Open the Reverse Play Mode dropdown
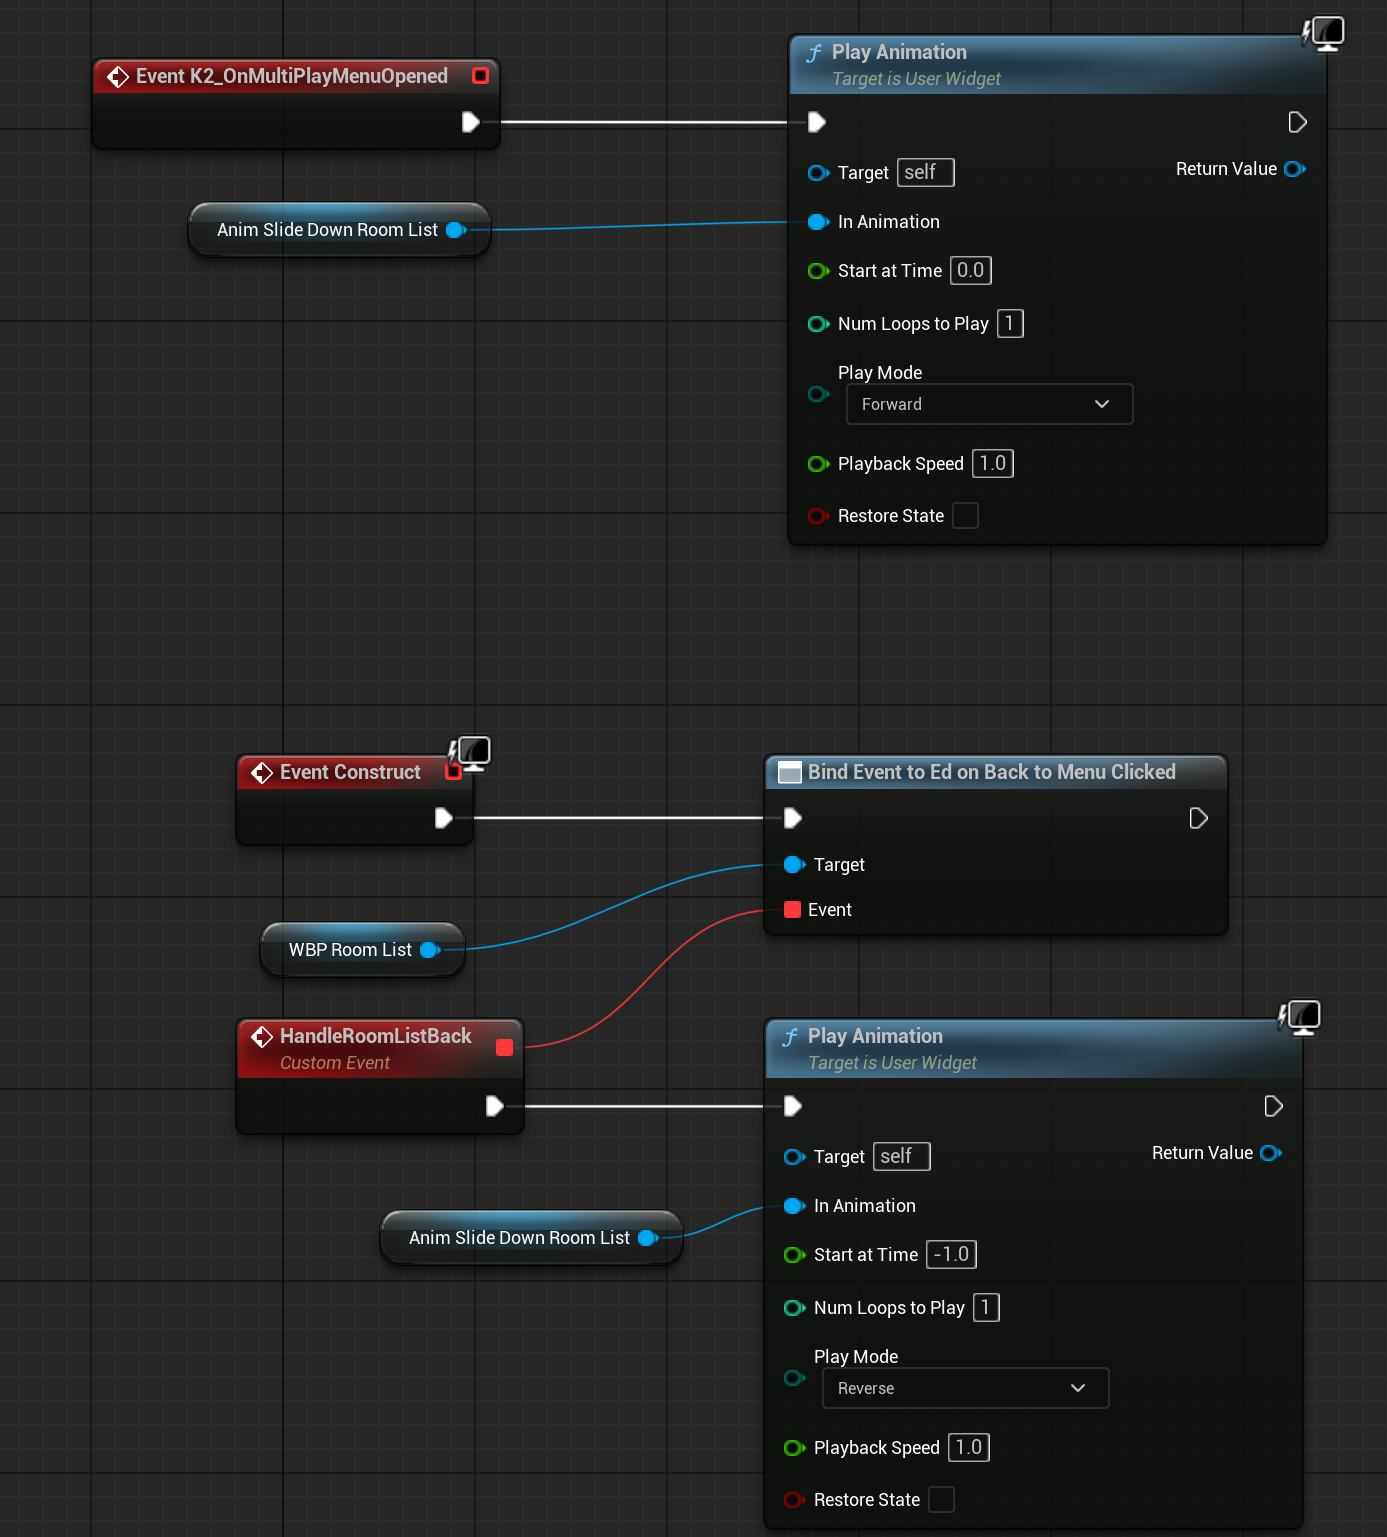The image size is (1387, 1537). [x=965, y=1388]
